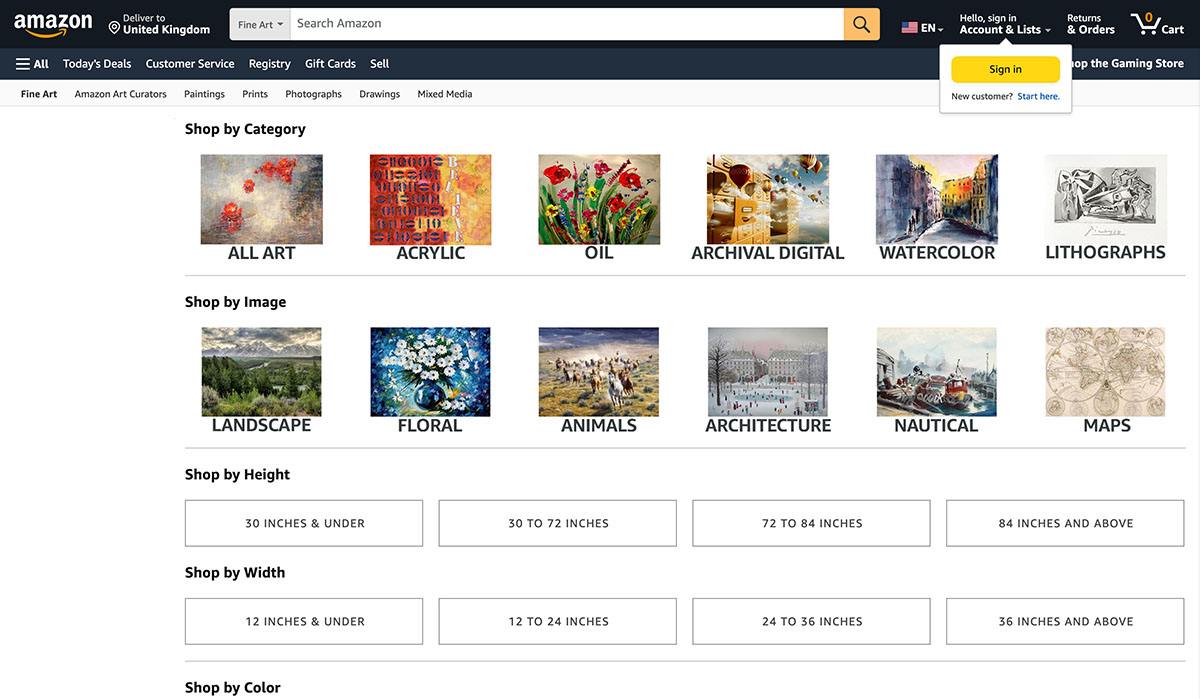This screenshot has height=699, width=1200.
Task: Click inside the Search Amazon field
Action: tap(550, 22)
